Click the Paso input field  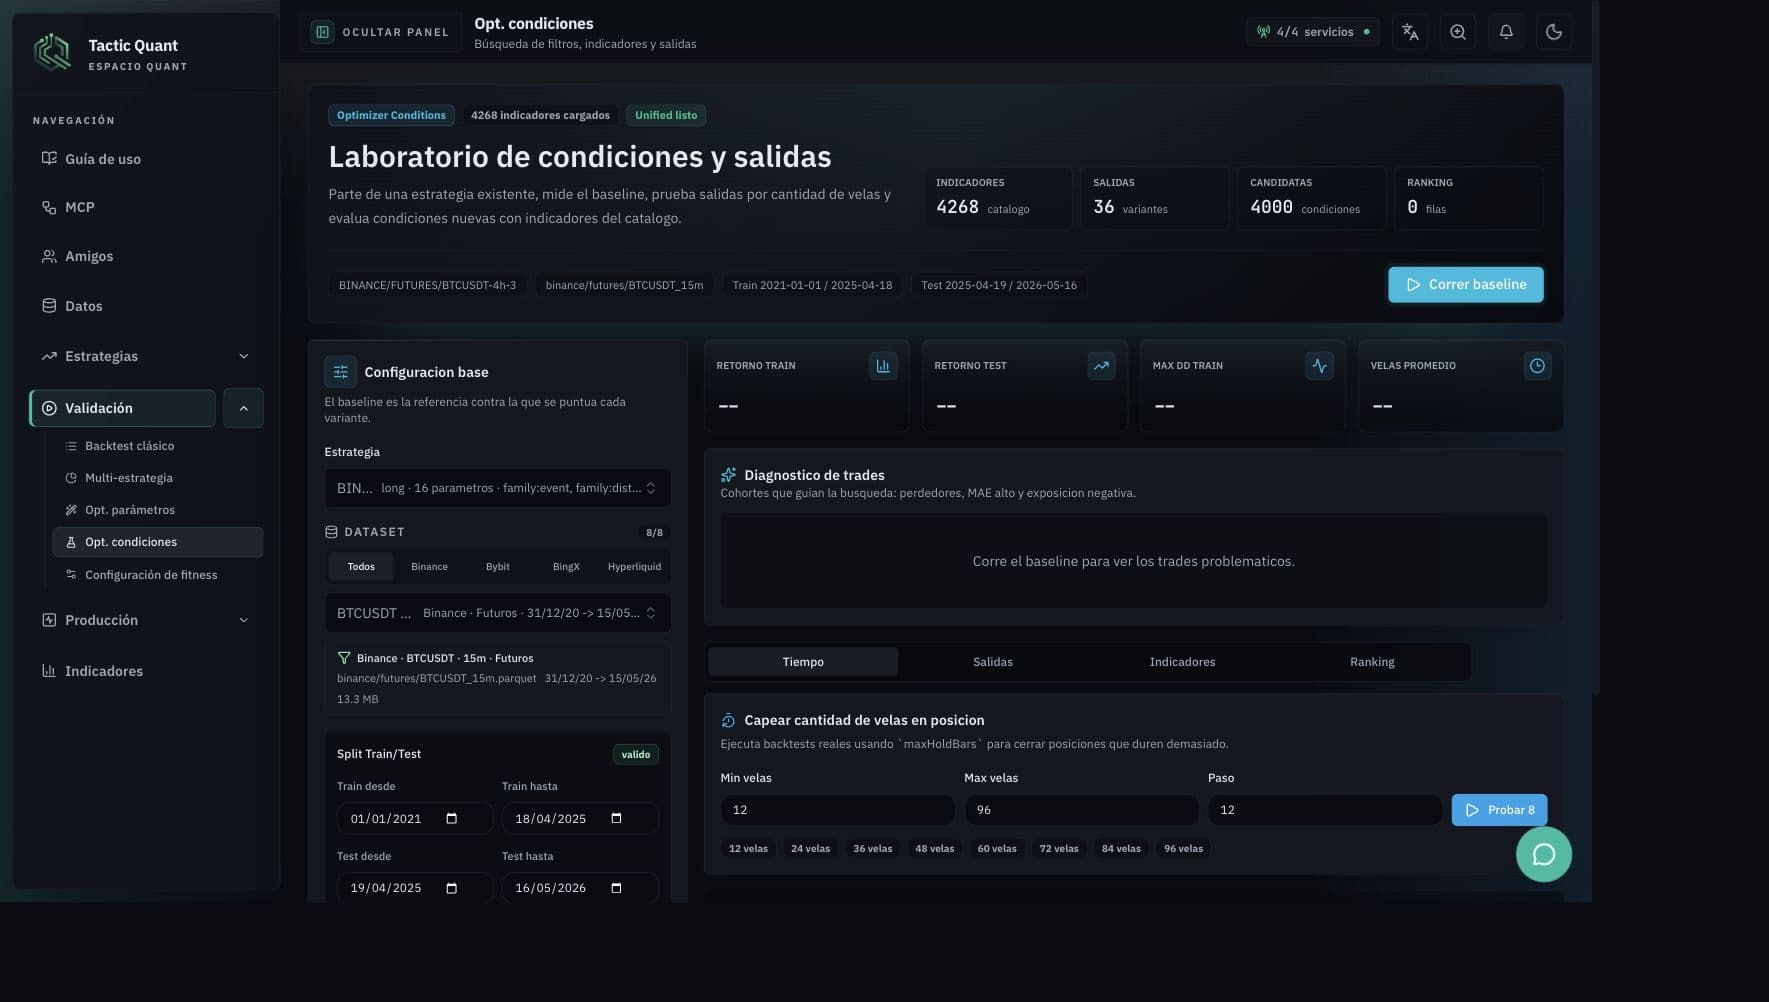[x=1325, y=810]
